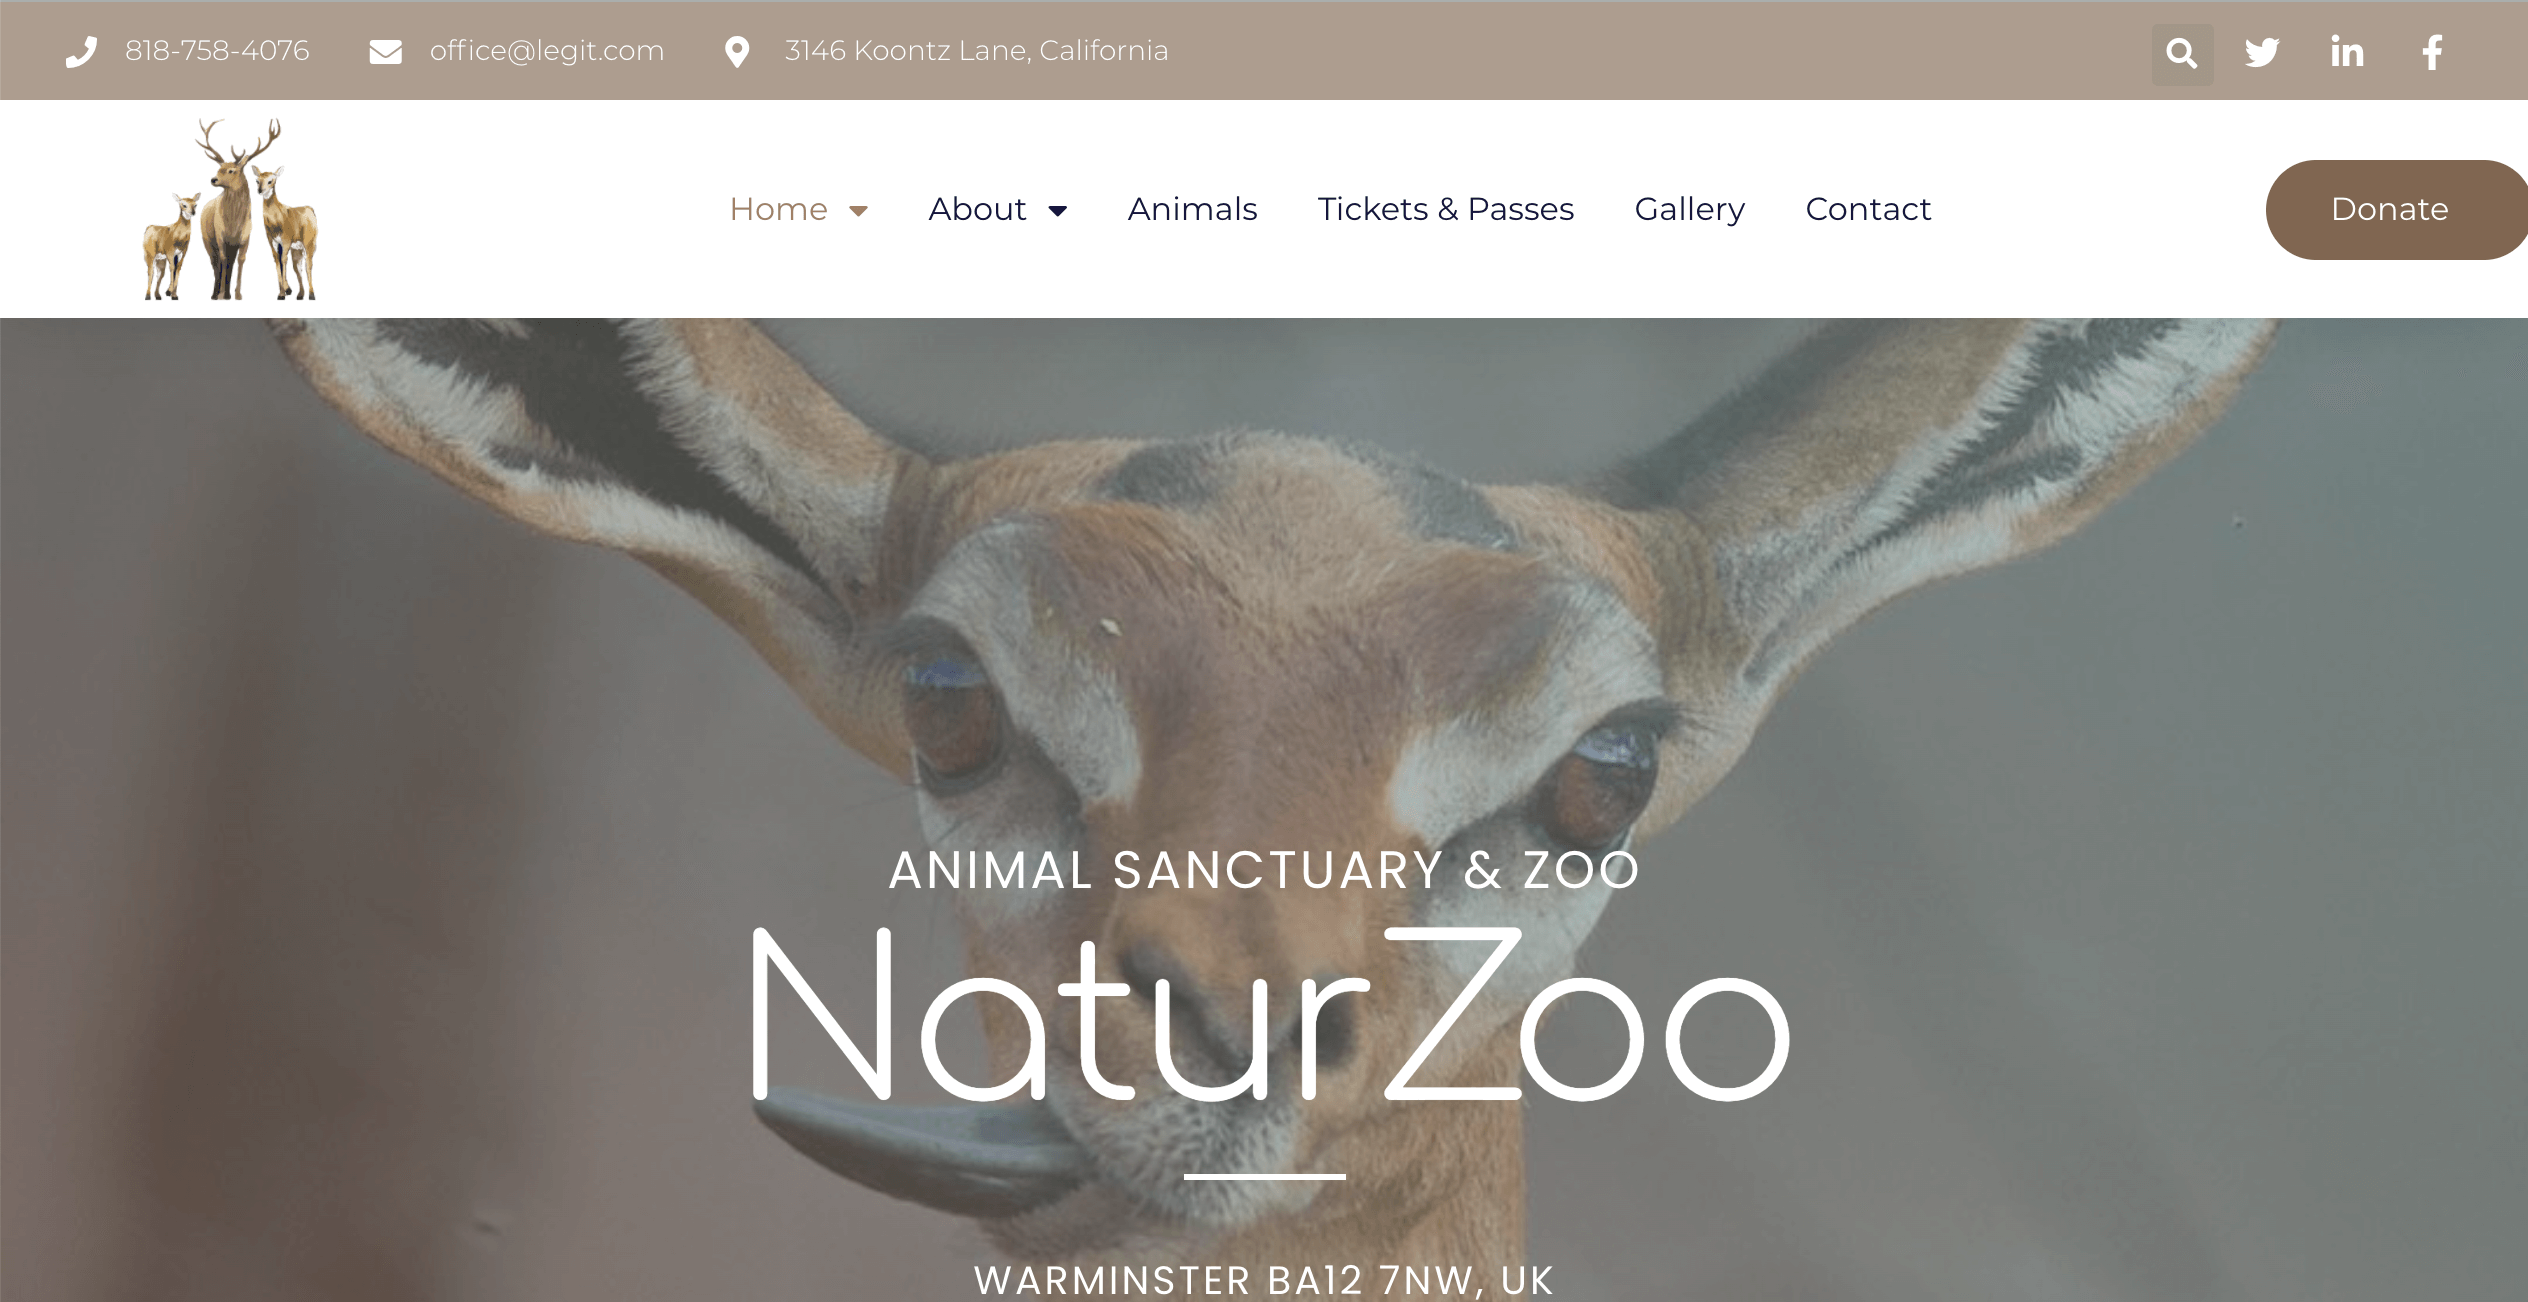This screenshot has height=1302, width=2528.
Task: Navigate to the Gallery page
Action: point(1690,209)
